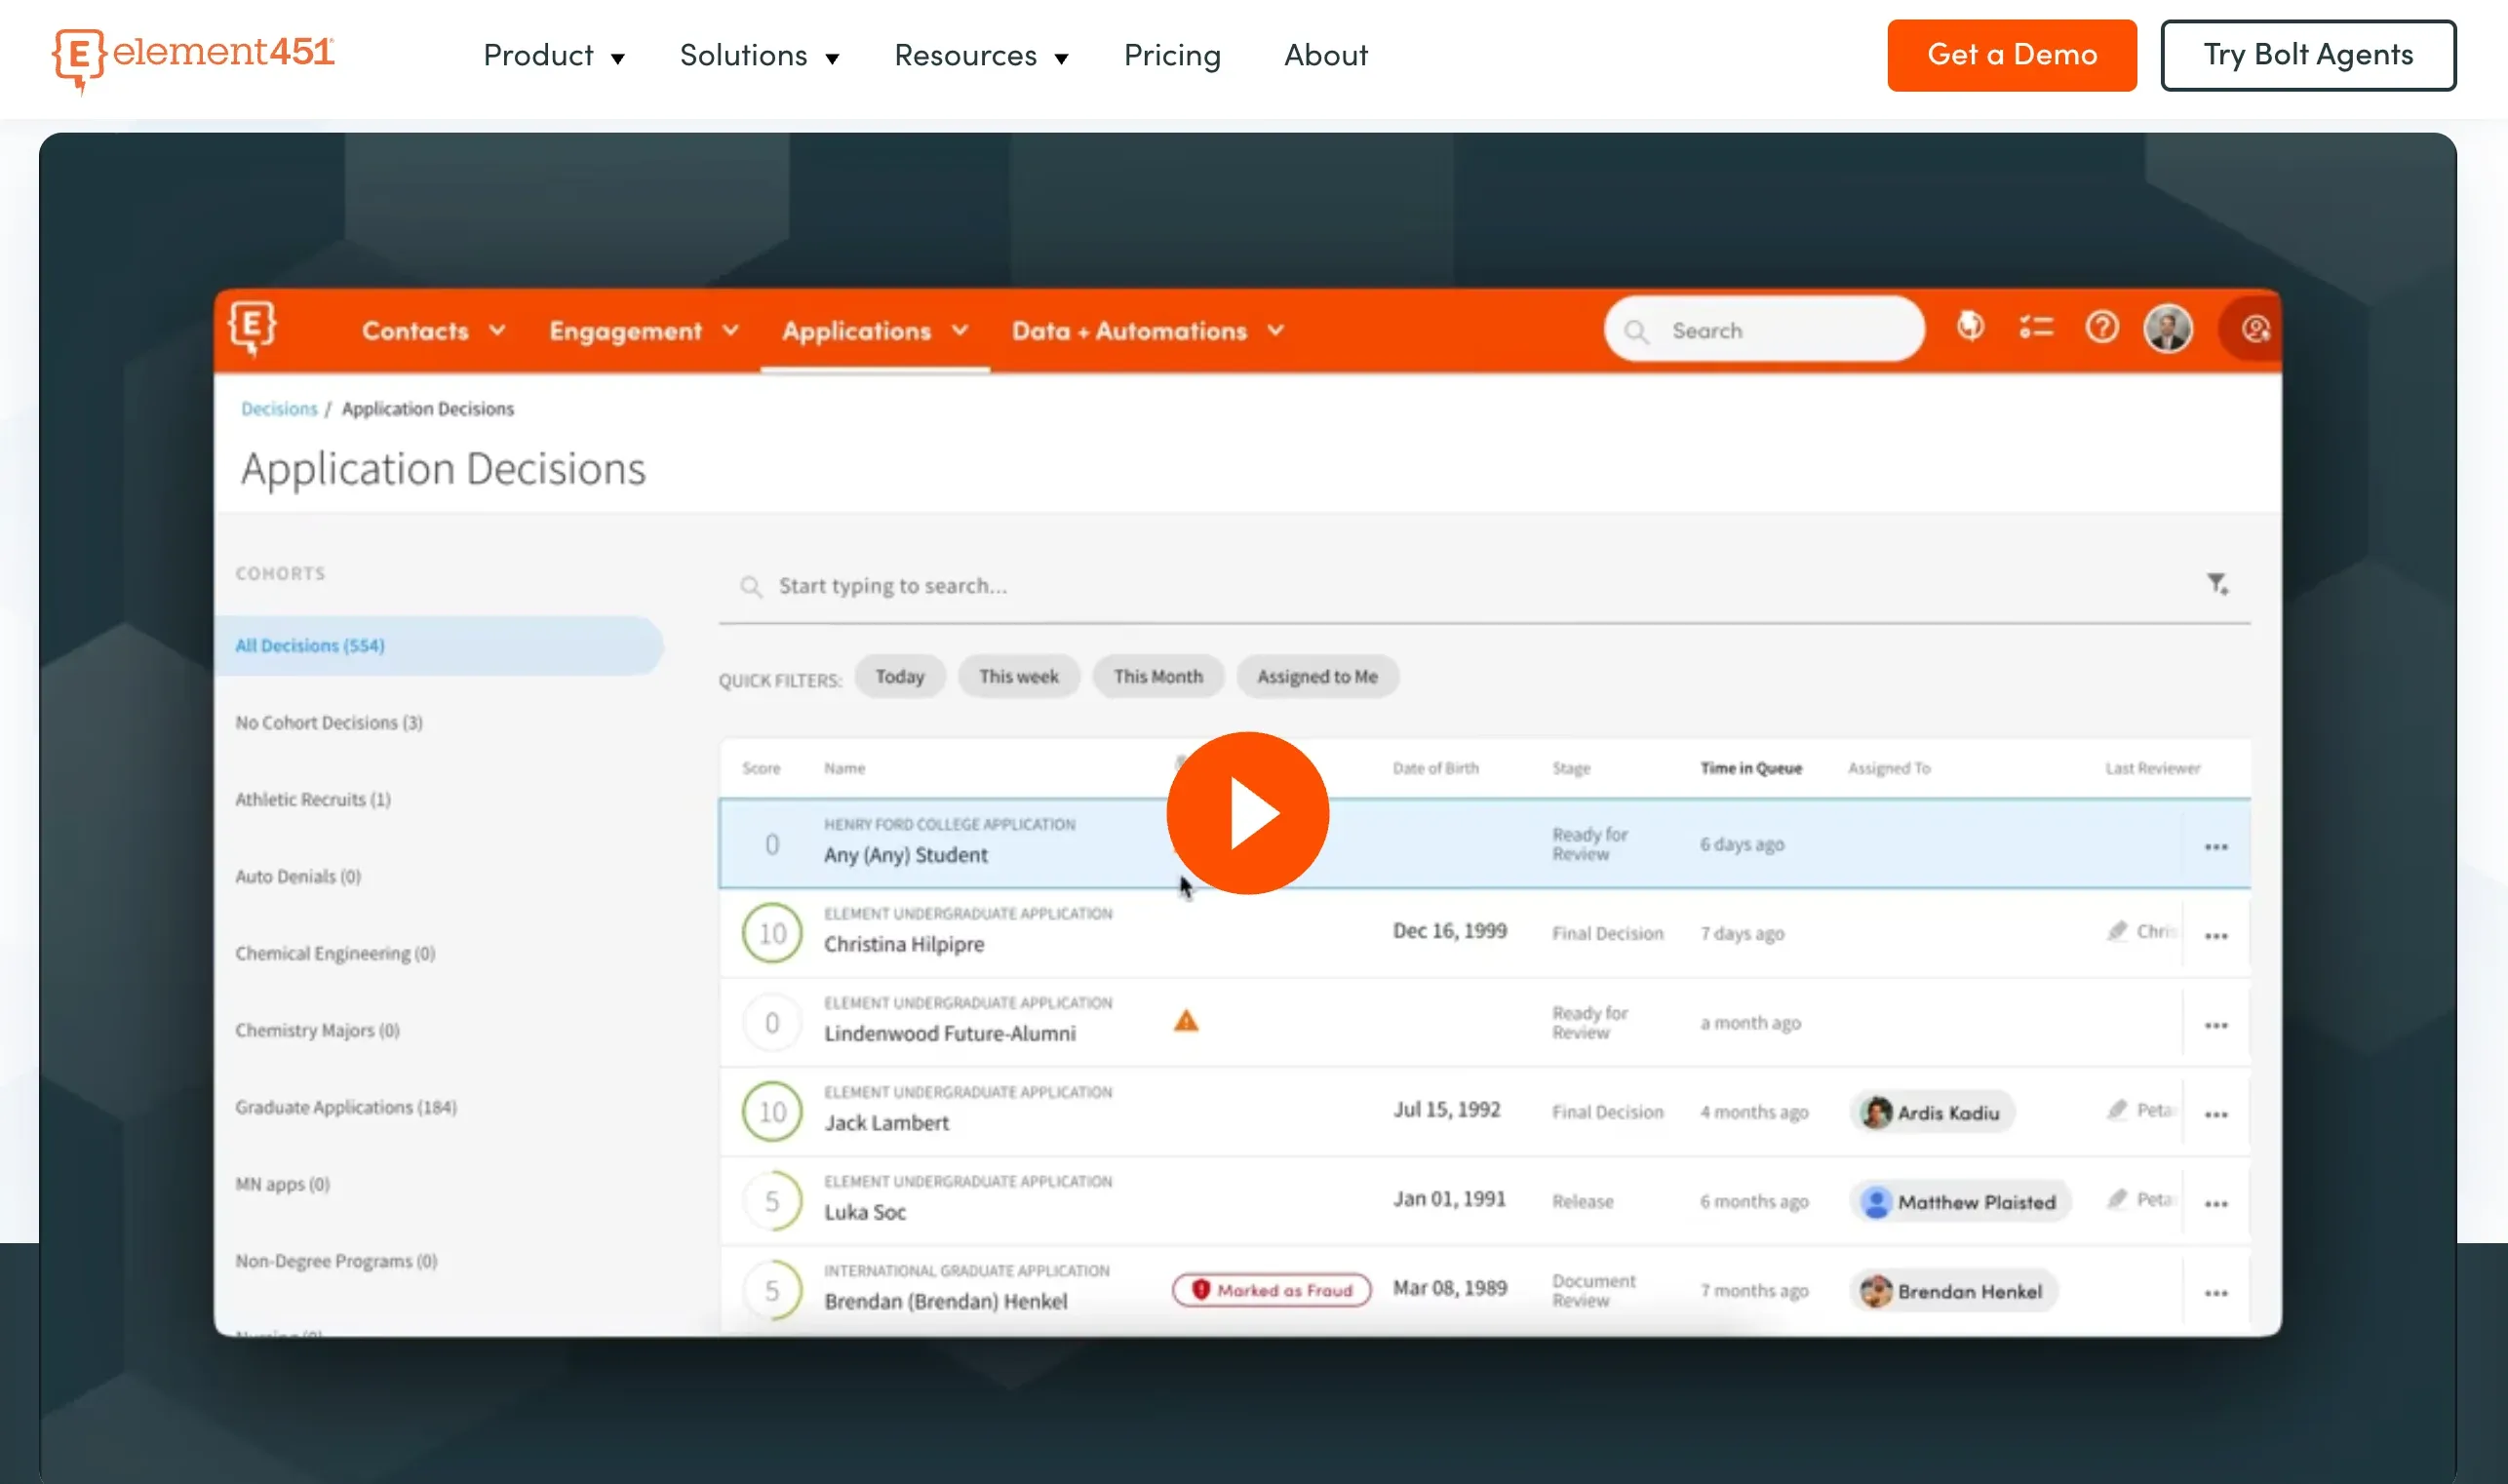Open the Applications menu tab
Screen dimensions: 2508x1484
click(874, 331)
